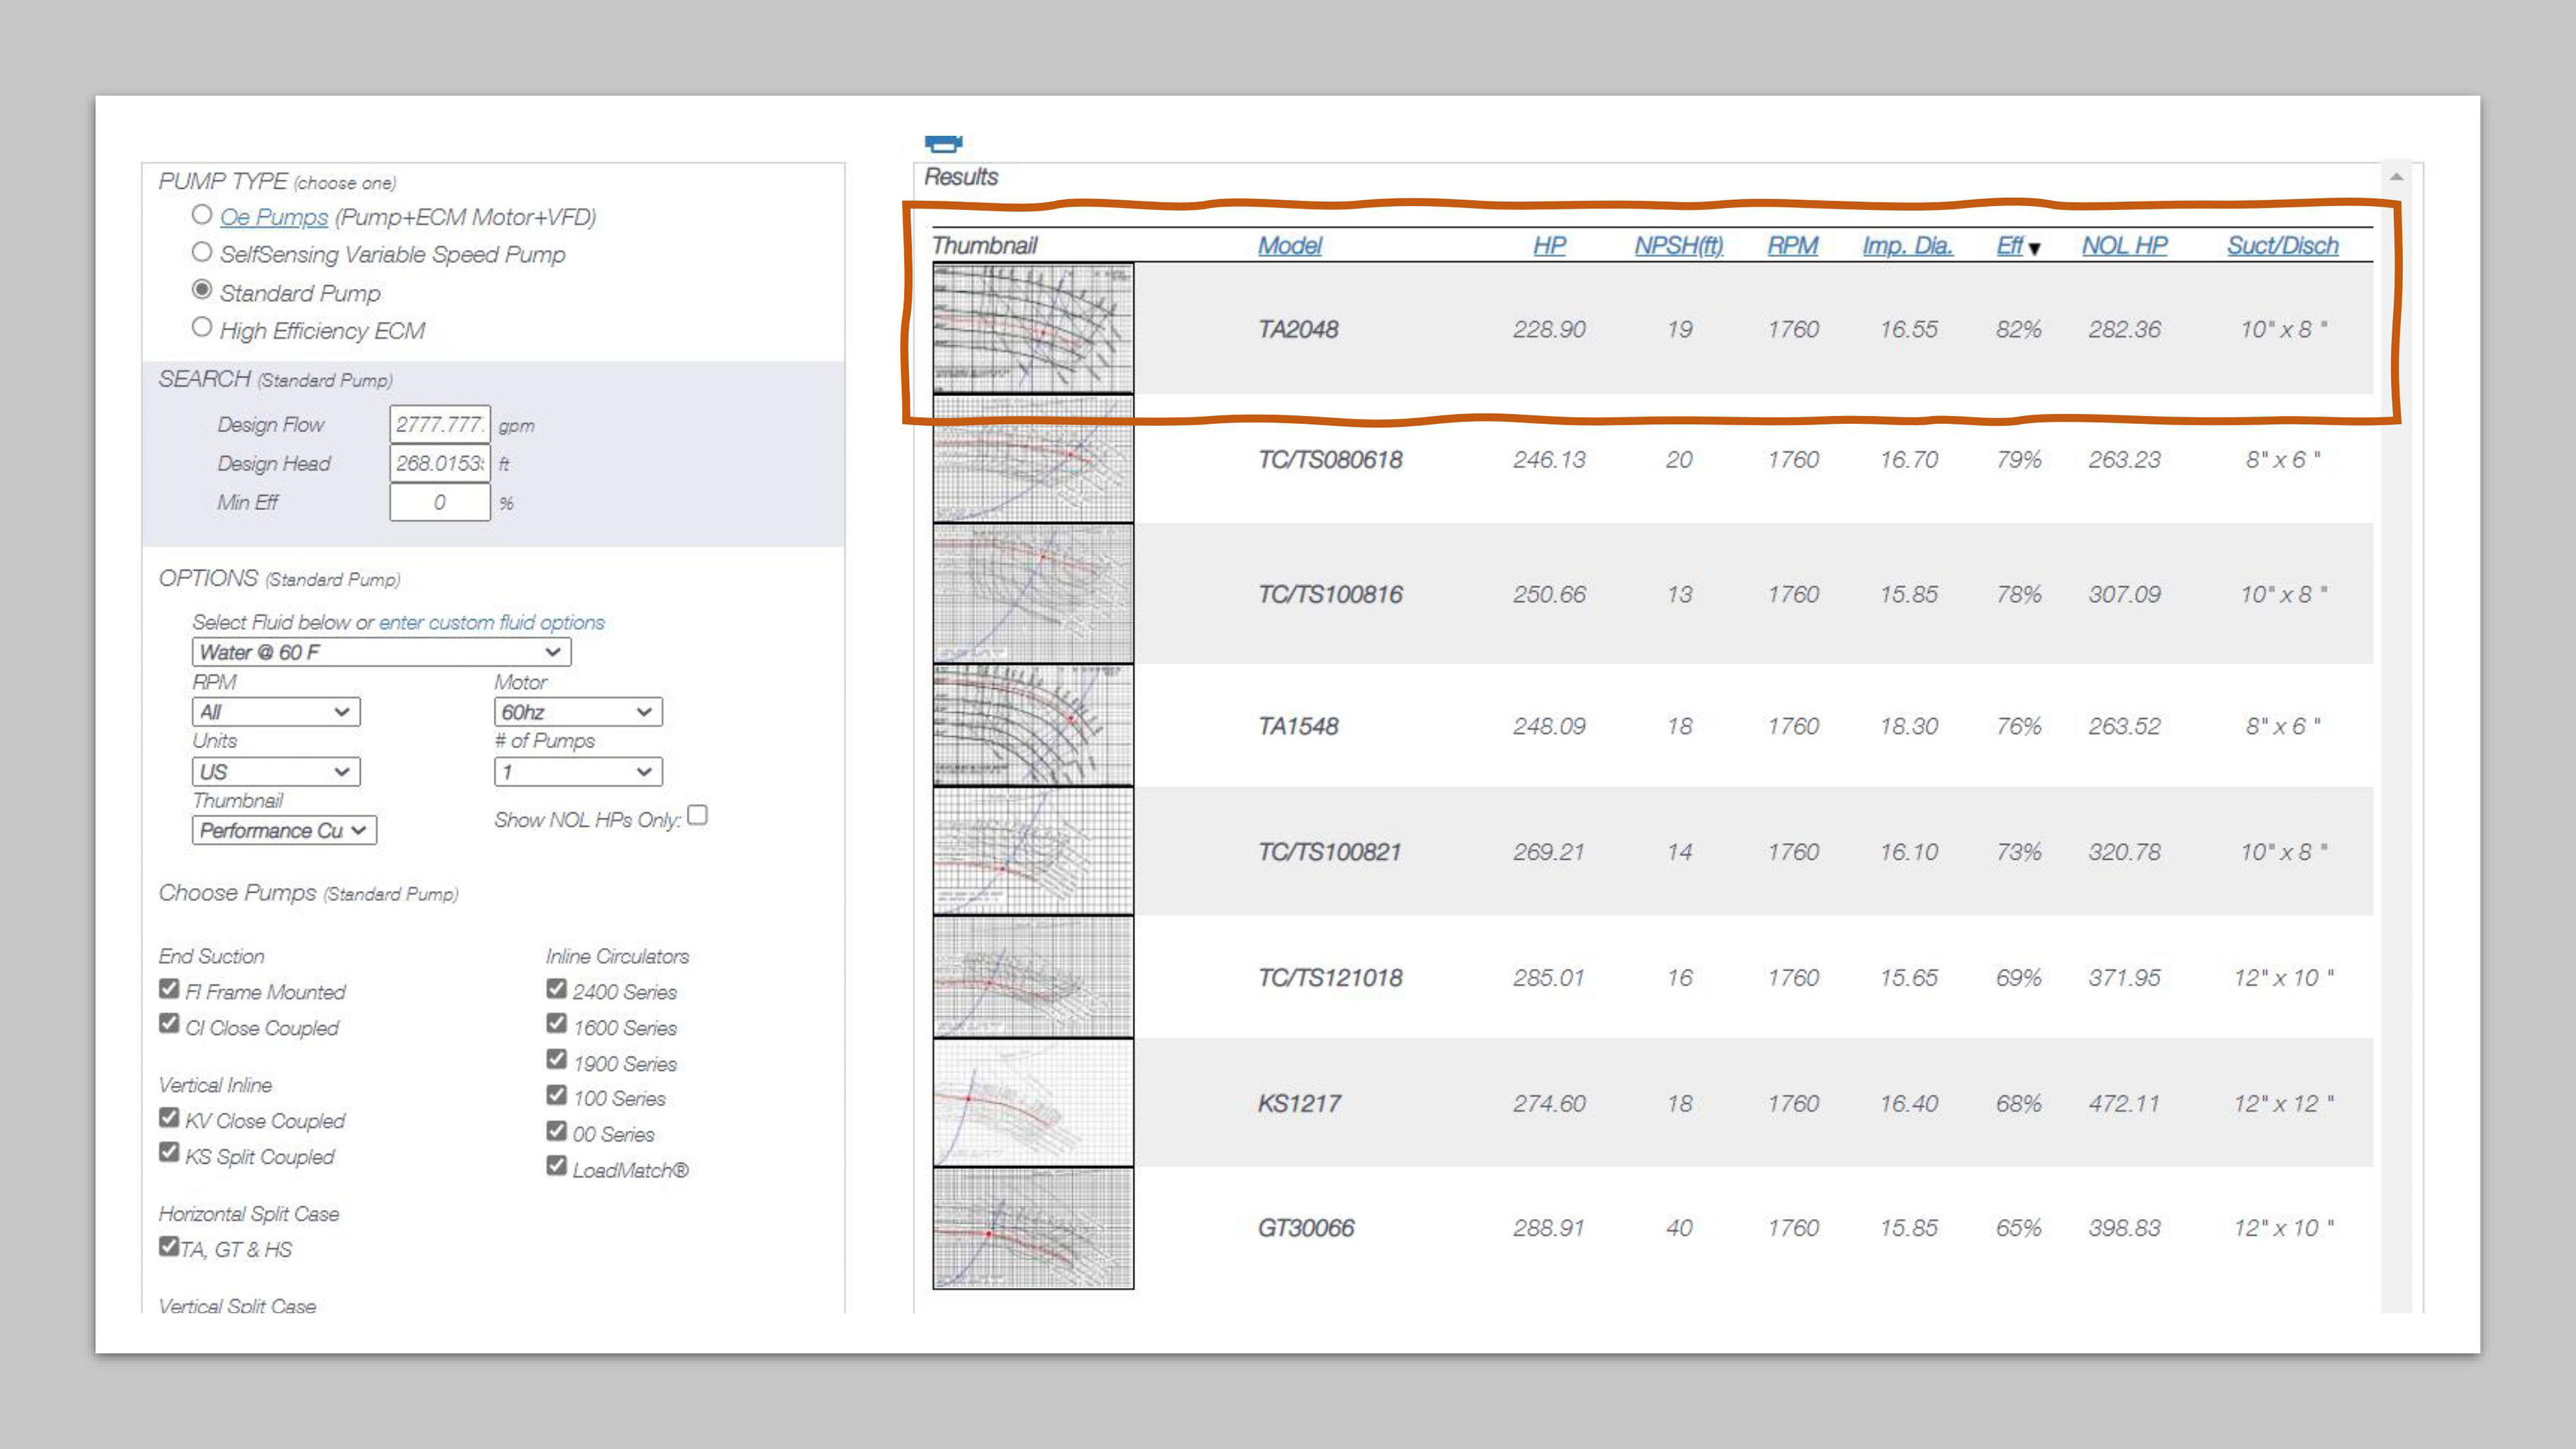Select the High Efficiency ECM radio option
The height and width of the screenshot is (1449, 2576).
click(202, 327)
